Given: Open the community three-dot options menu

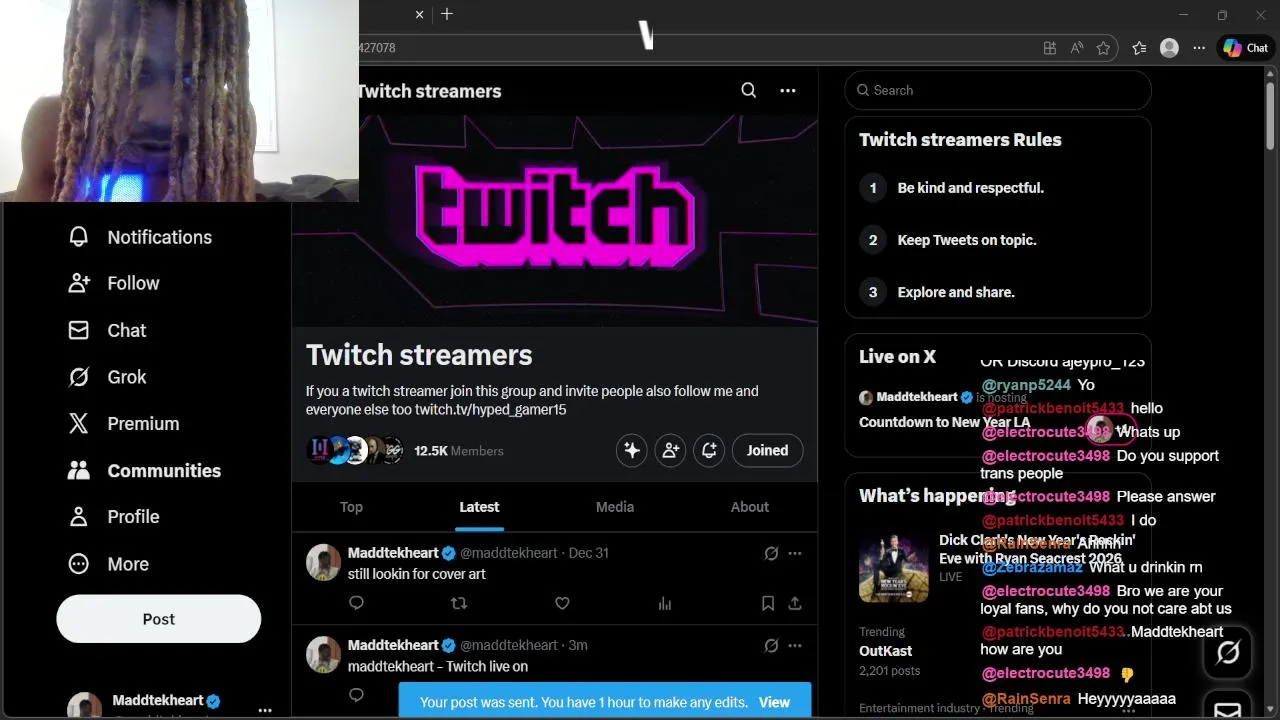Looking at the screenshot, I should pyautogui.click(x=788, y=90).
